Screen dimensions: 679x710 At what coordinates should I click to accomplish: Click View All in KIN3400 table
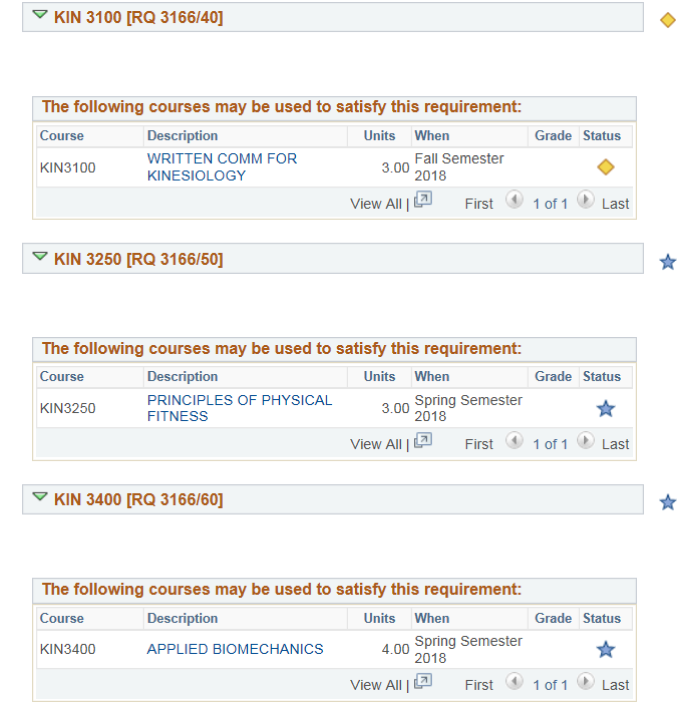[375, 685]
